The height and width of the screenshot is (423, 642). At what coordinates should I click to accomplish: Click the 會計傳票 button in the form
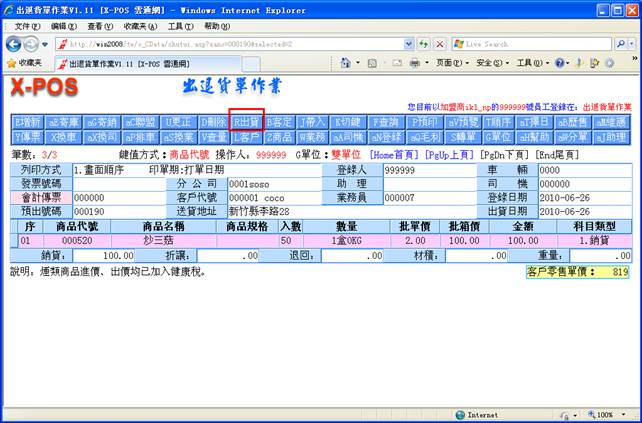click(x=40, y=198)
